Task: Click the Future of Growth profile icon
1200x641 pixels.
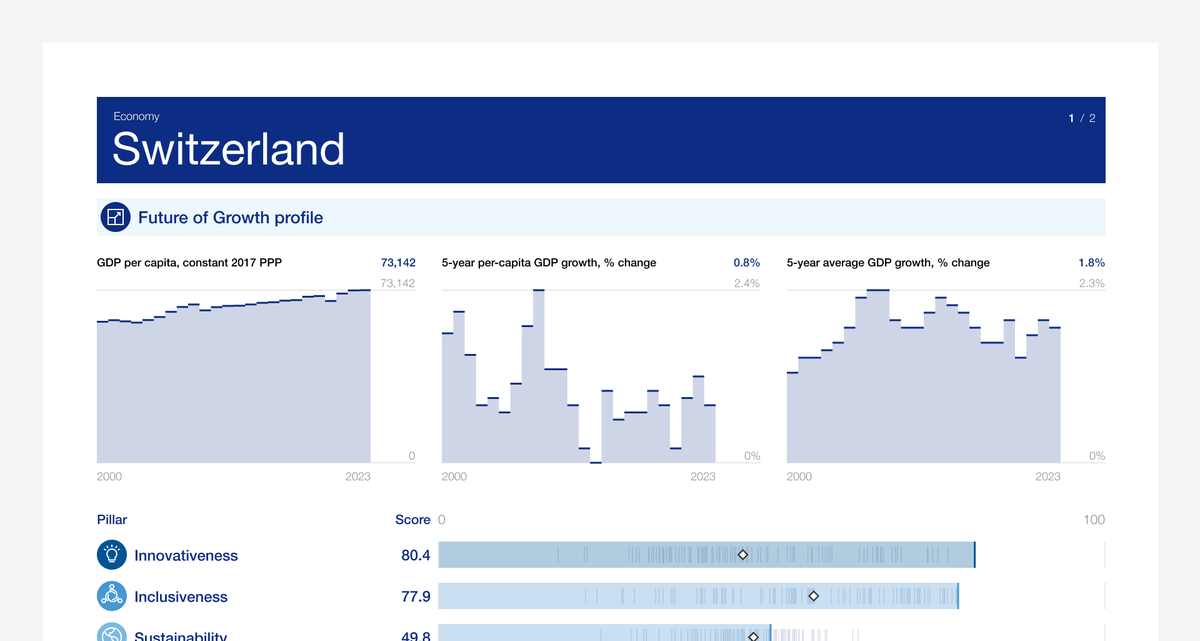Action: click(x=115, y=217)
